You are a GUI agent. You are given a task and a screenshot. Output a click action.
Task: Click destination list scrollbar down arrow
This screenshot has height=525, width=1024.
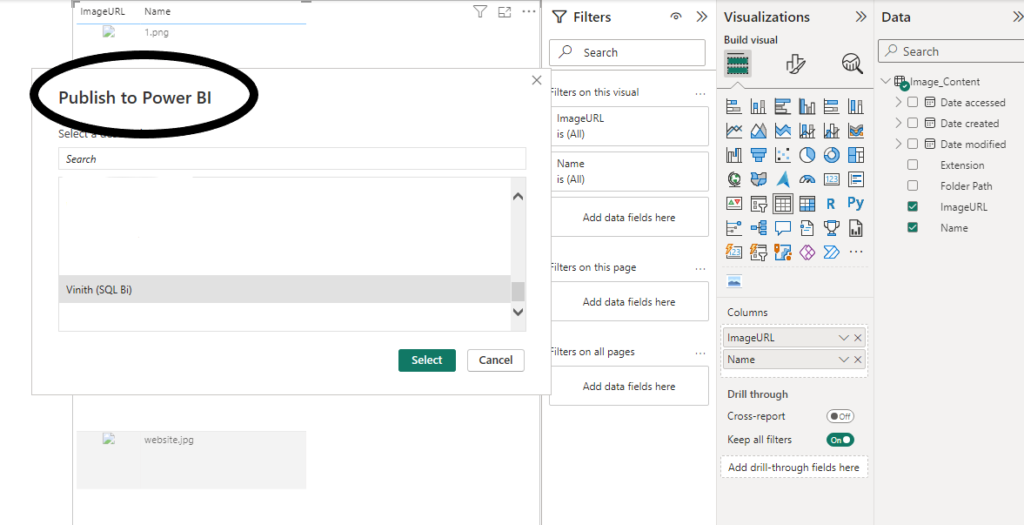519,312
